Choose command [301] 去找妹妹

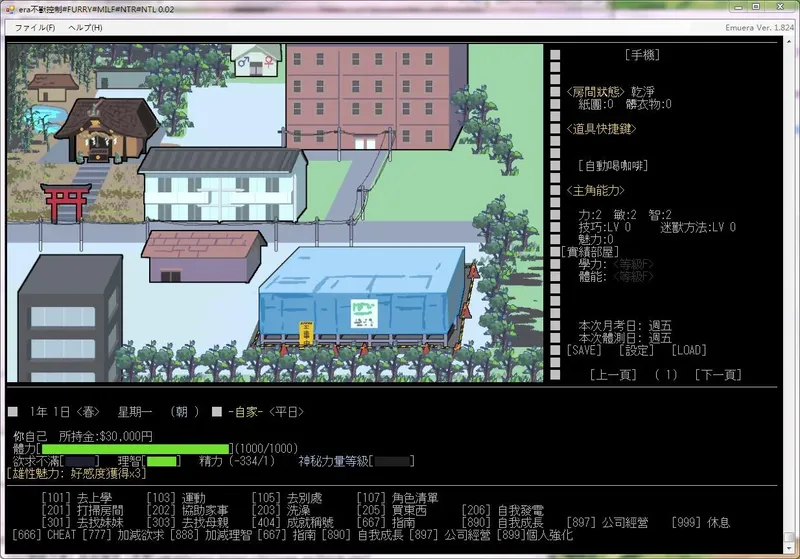(82, 523)
